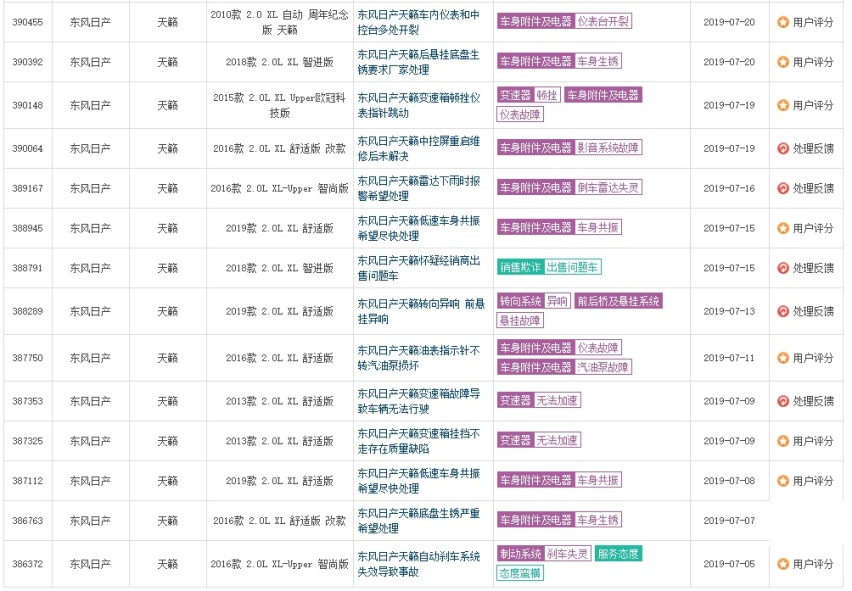The width and height of the screenshot is (852, 591).
Task: Open complaint 东风日产天籁变速箱故障导致车辆无法行驶
Action: click(x=418, y=401)
